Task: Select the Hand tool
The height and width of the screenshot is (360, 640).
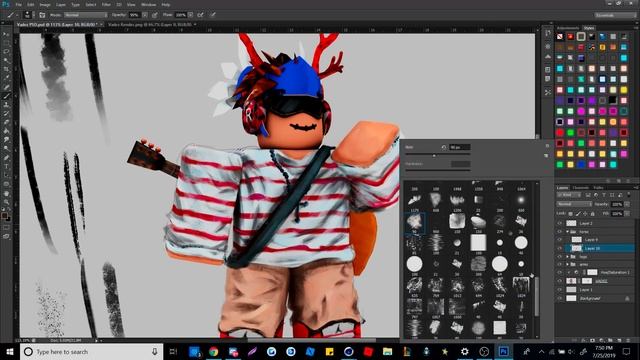Action: click(x=6, y=193)
